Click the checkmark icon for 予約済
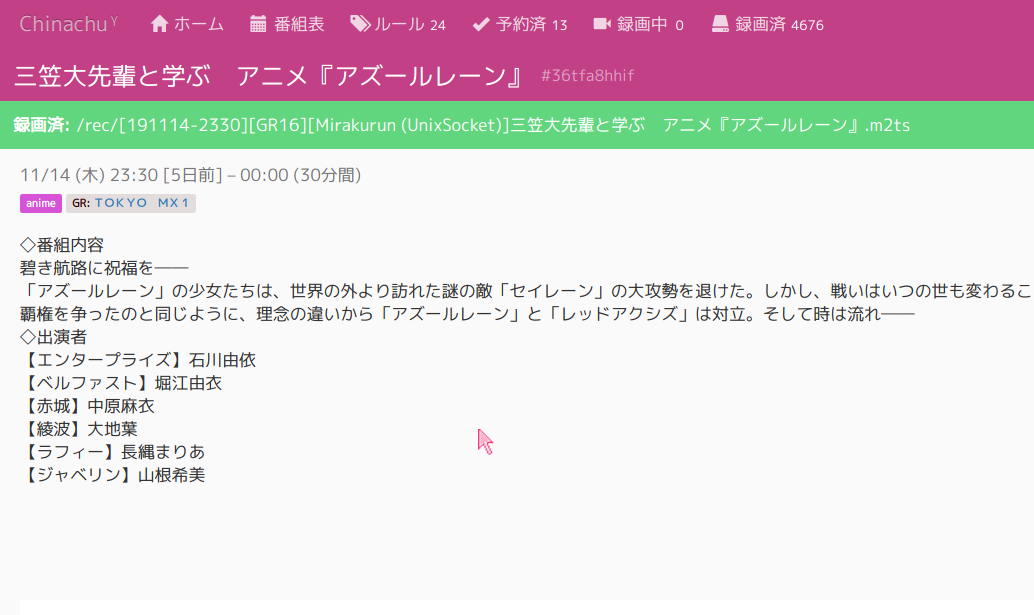 coord(481,24)
